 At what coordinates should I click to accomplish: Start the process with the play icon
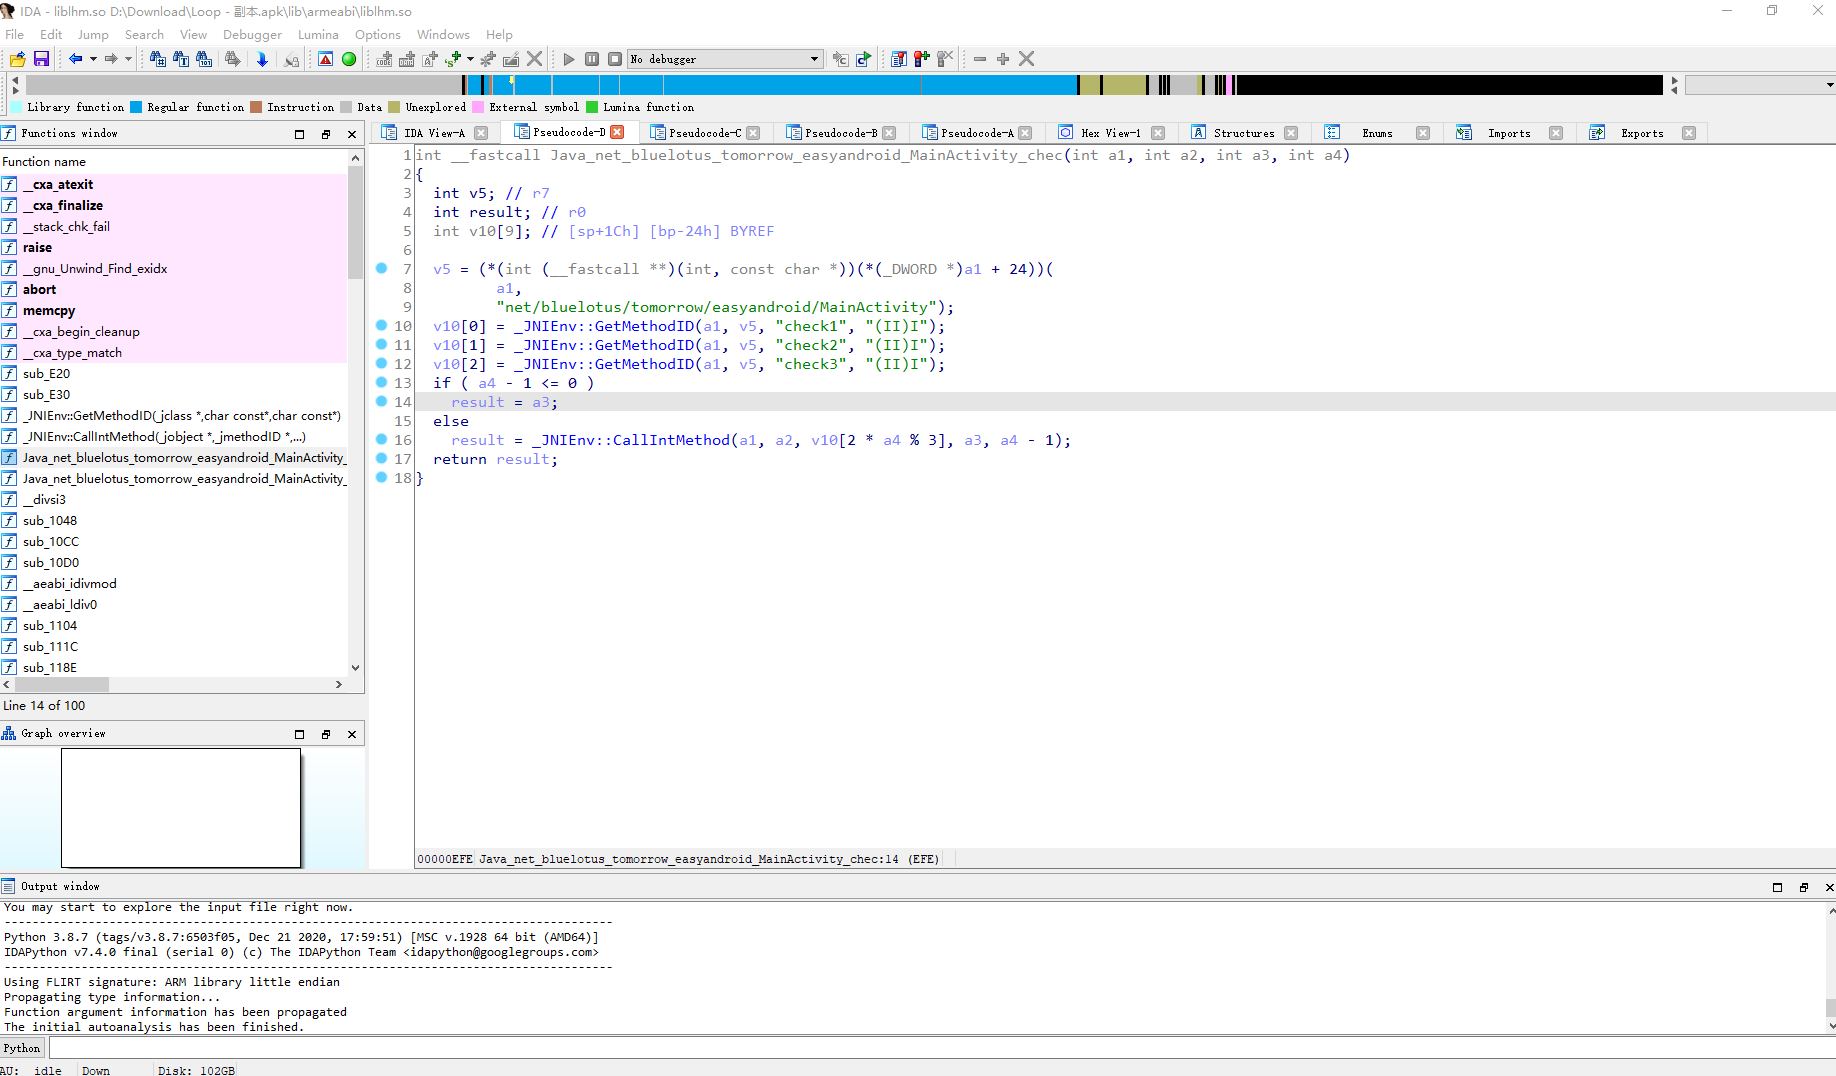tap(569, 59)
